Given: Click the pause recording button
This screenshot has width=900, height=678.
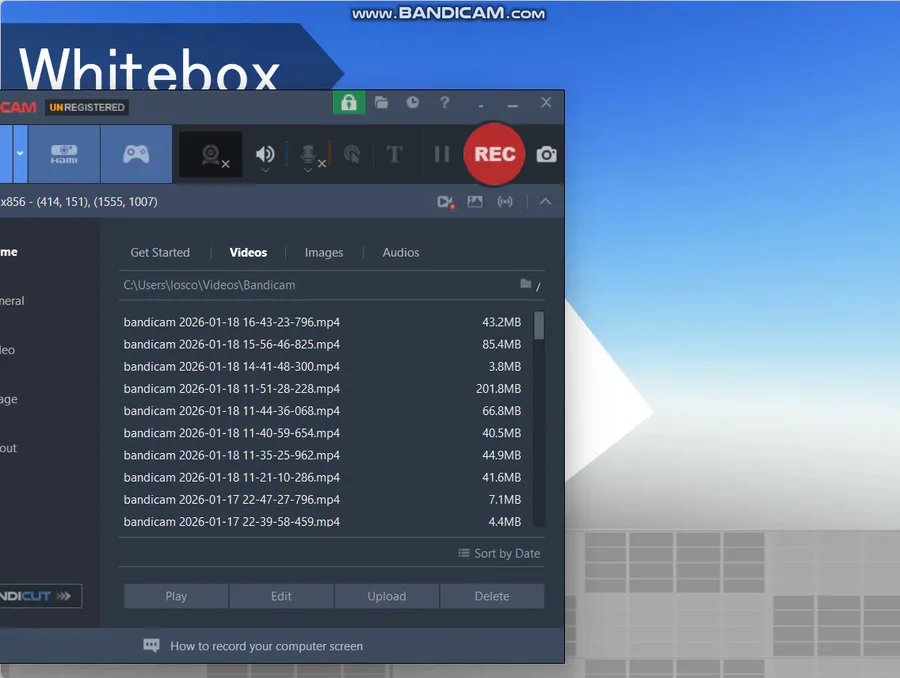Looking at the screenshot, I should point(441,154).
